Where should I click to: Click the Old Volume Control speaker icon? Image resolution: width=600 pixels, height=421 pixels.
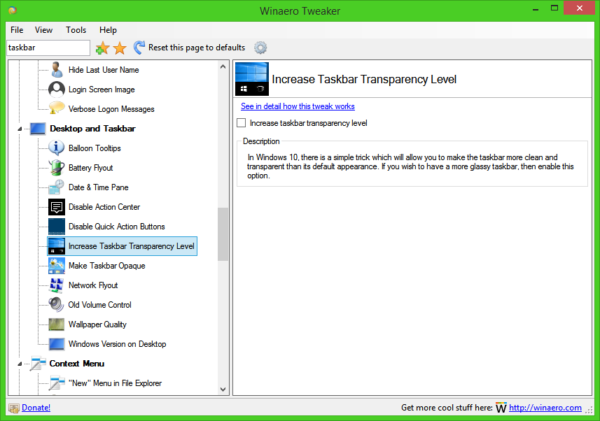click(x=57, y=305)
